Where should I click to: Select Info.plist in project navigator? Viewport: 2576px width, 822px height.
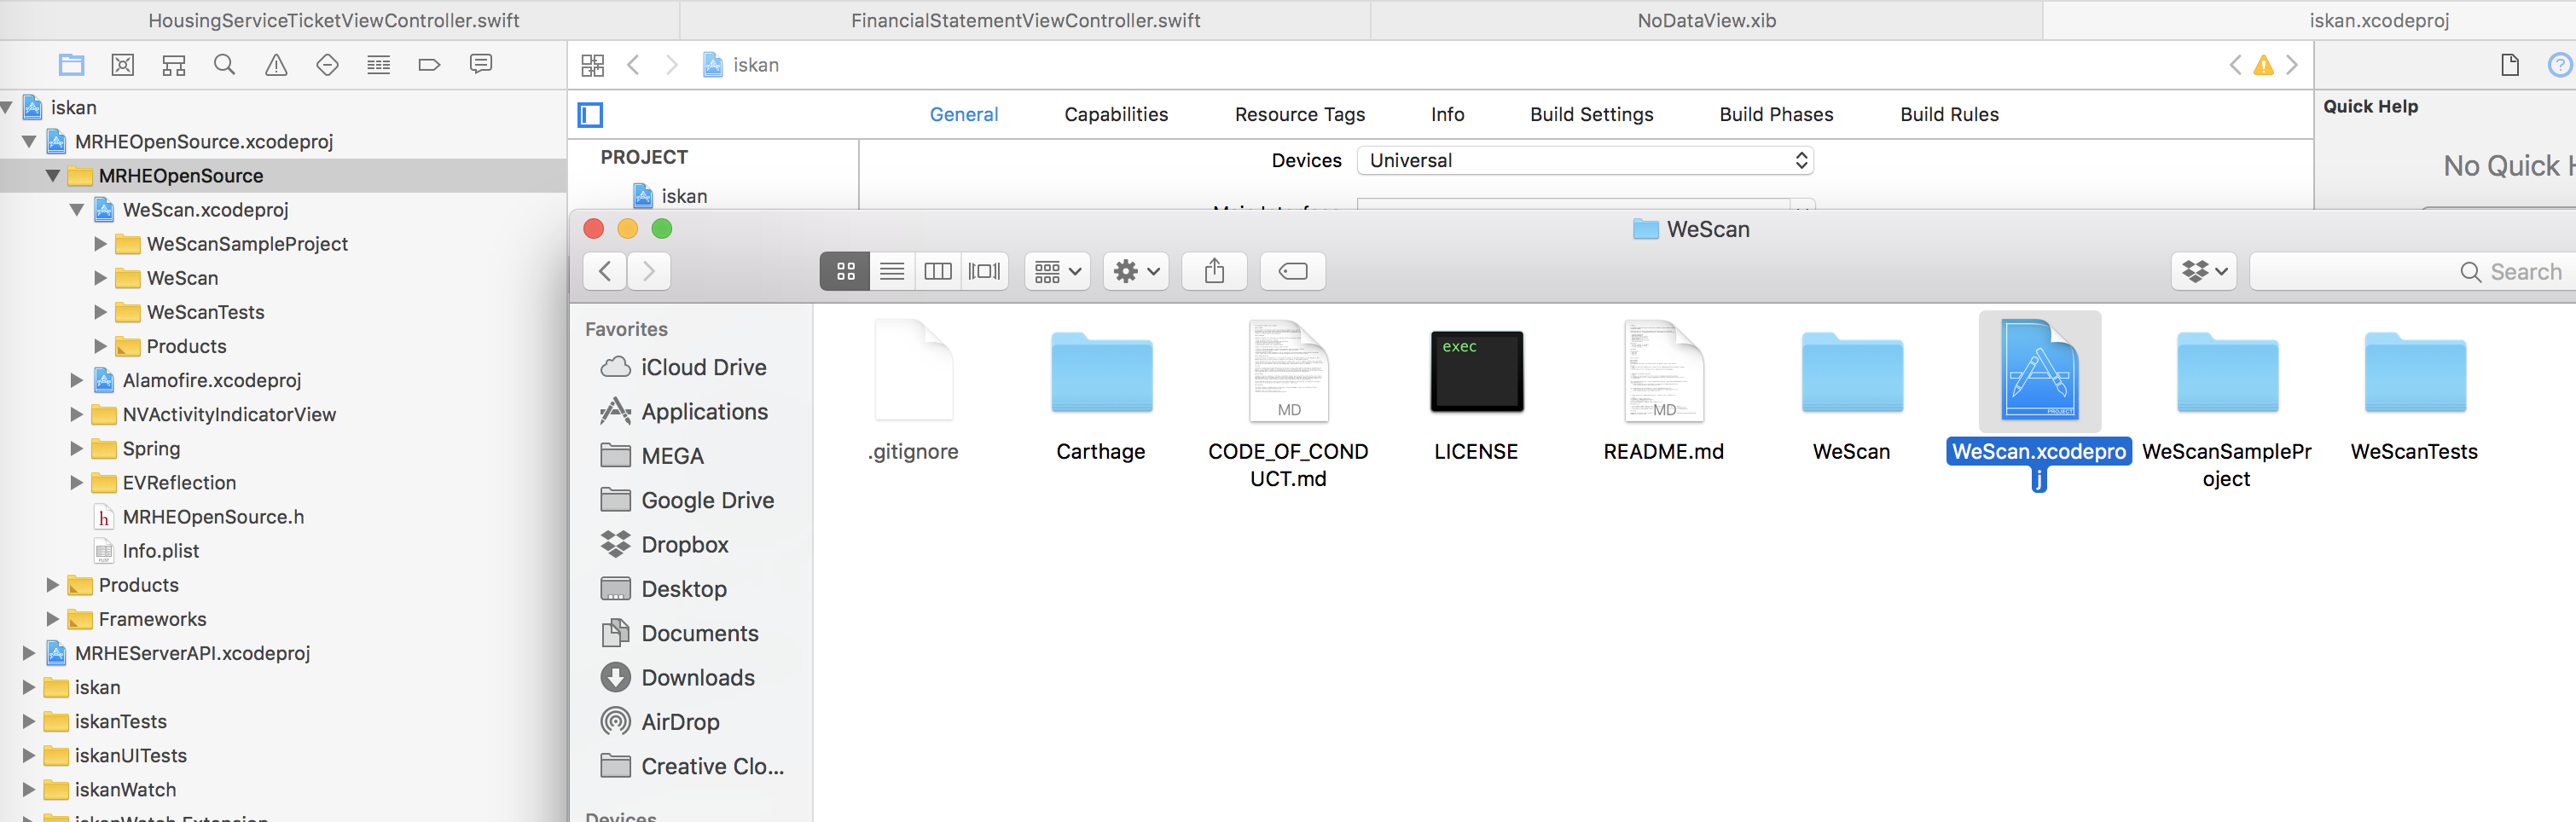coord(160,551)
